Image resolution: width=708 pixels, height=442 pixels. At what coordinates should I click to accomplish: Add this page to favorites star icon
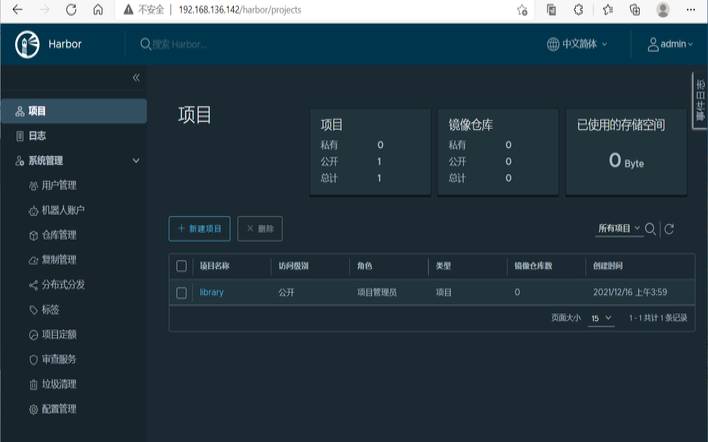tap(522, 10)
